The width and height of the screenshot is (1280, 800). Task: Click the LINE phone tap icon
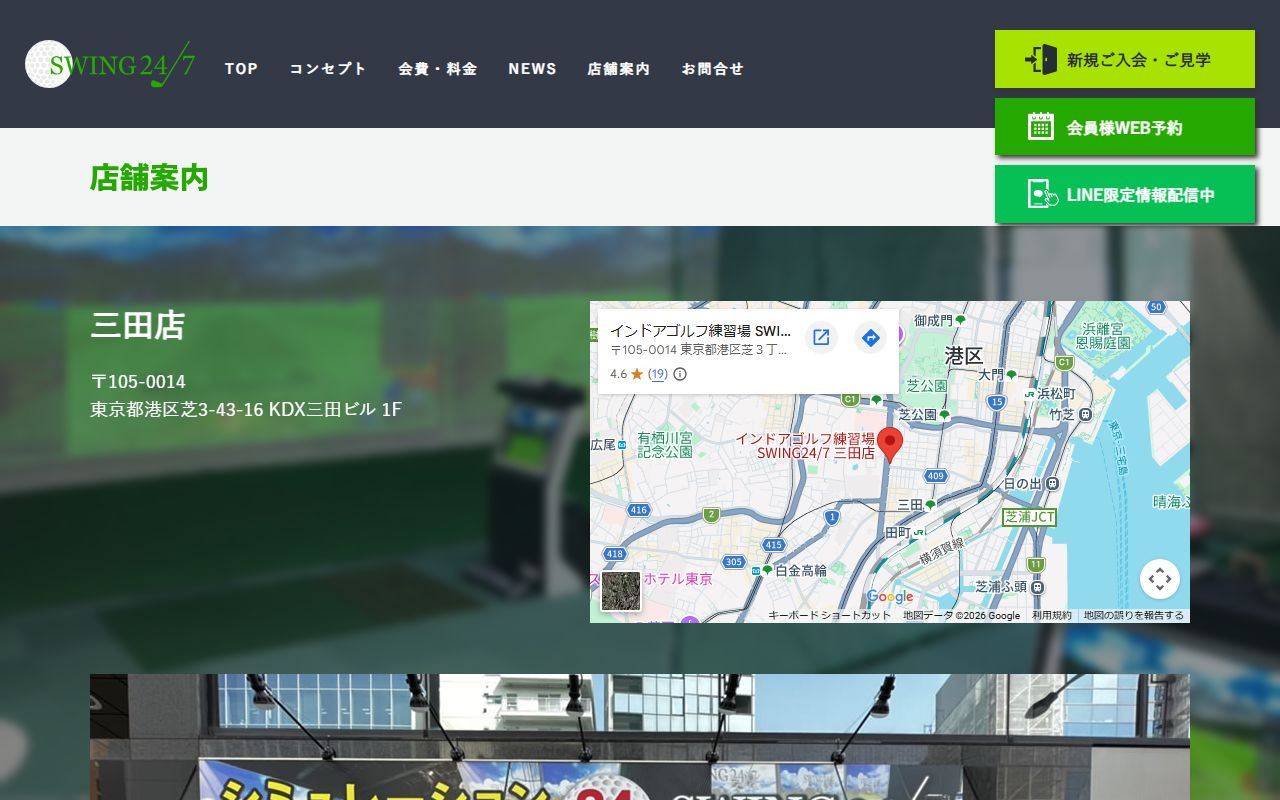1042,194
